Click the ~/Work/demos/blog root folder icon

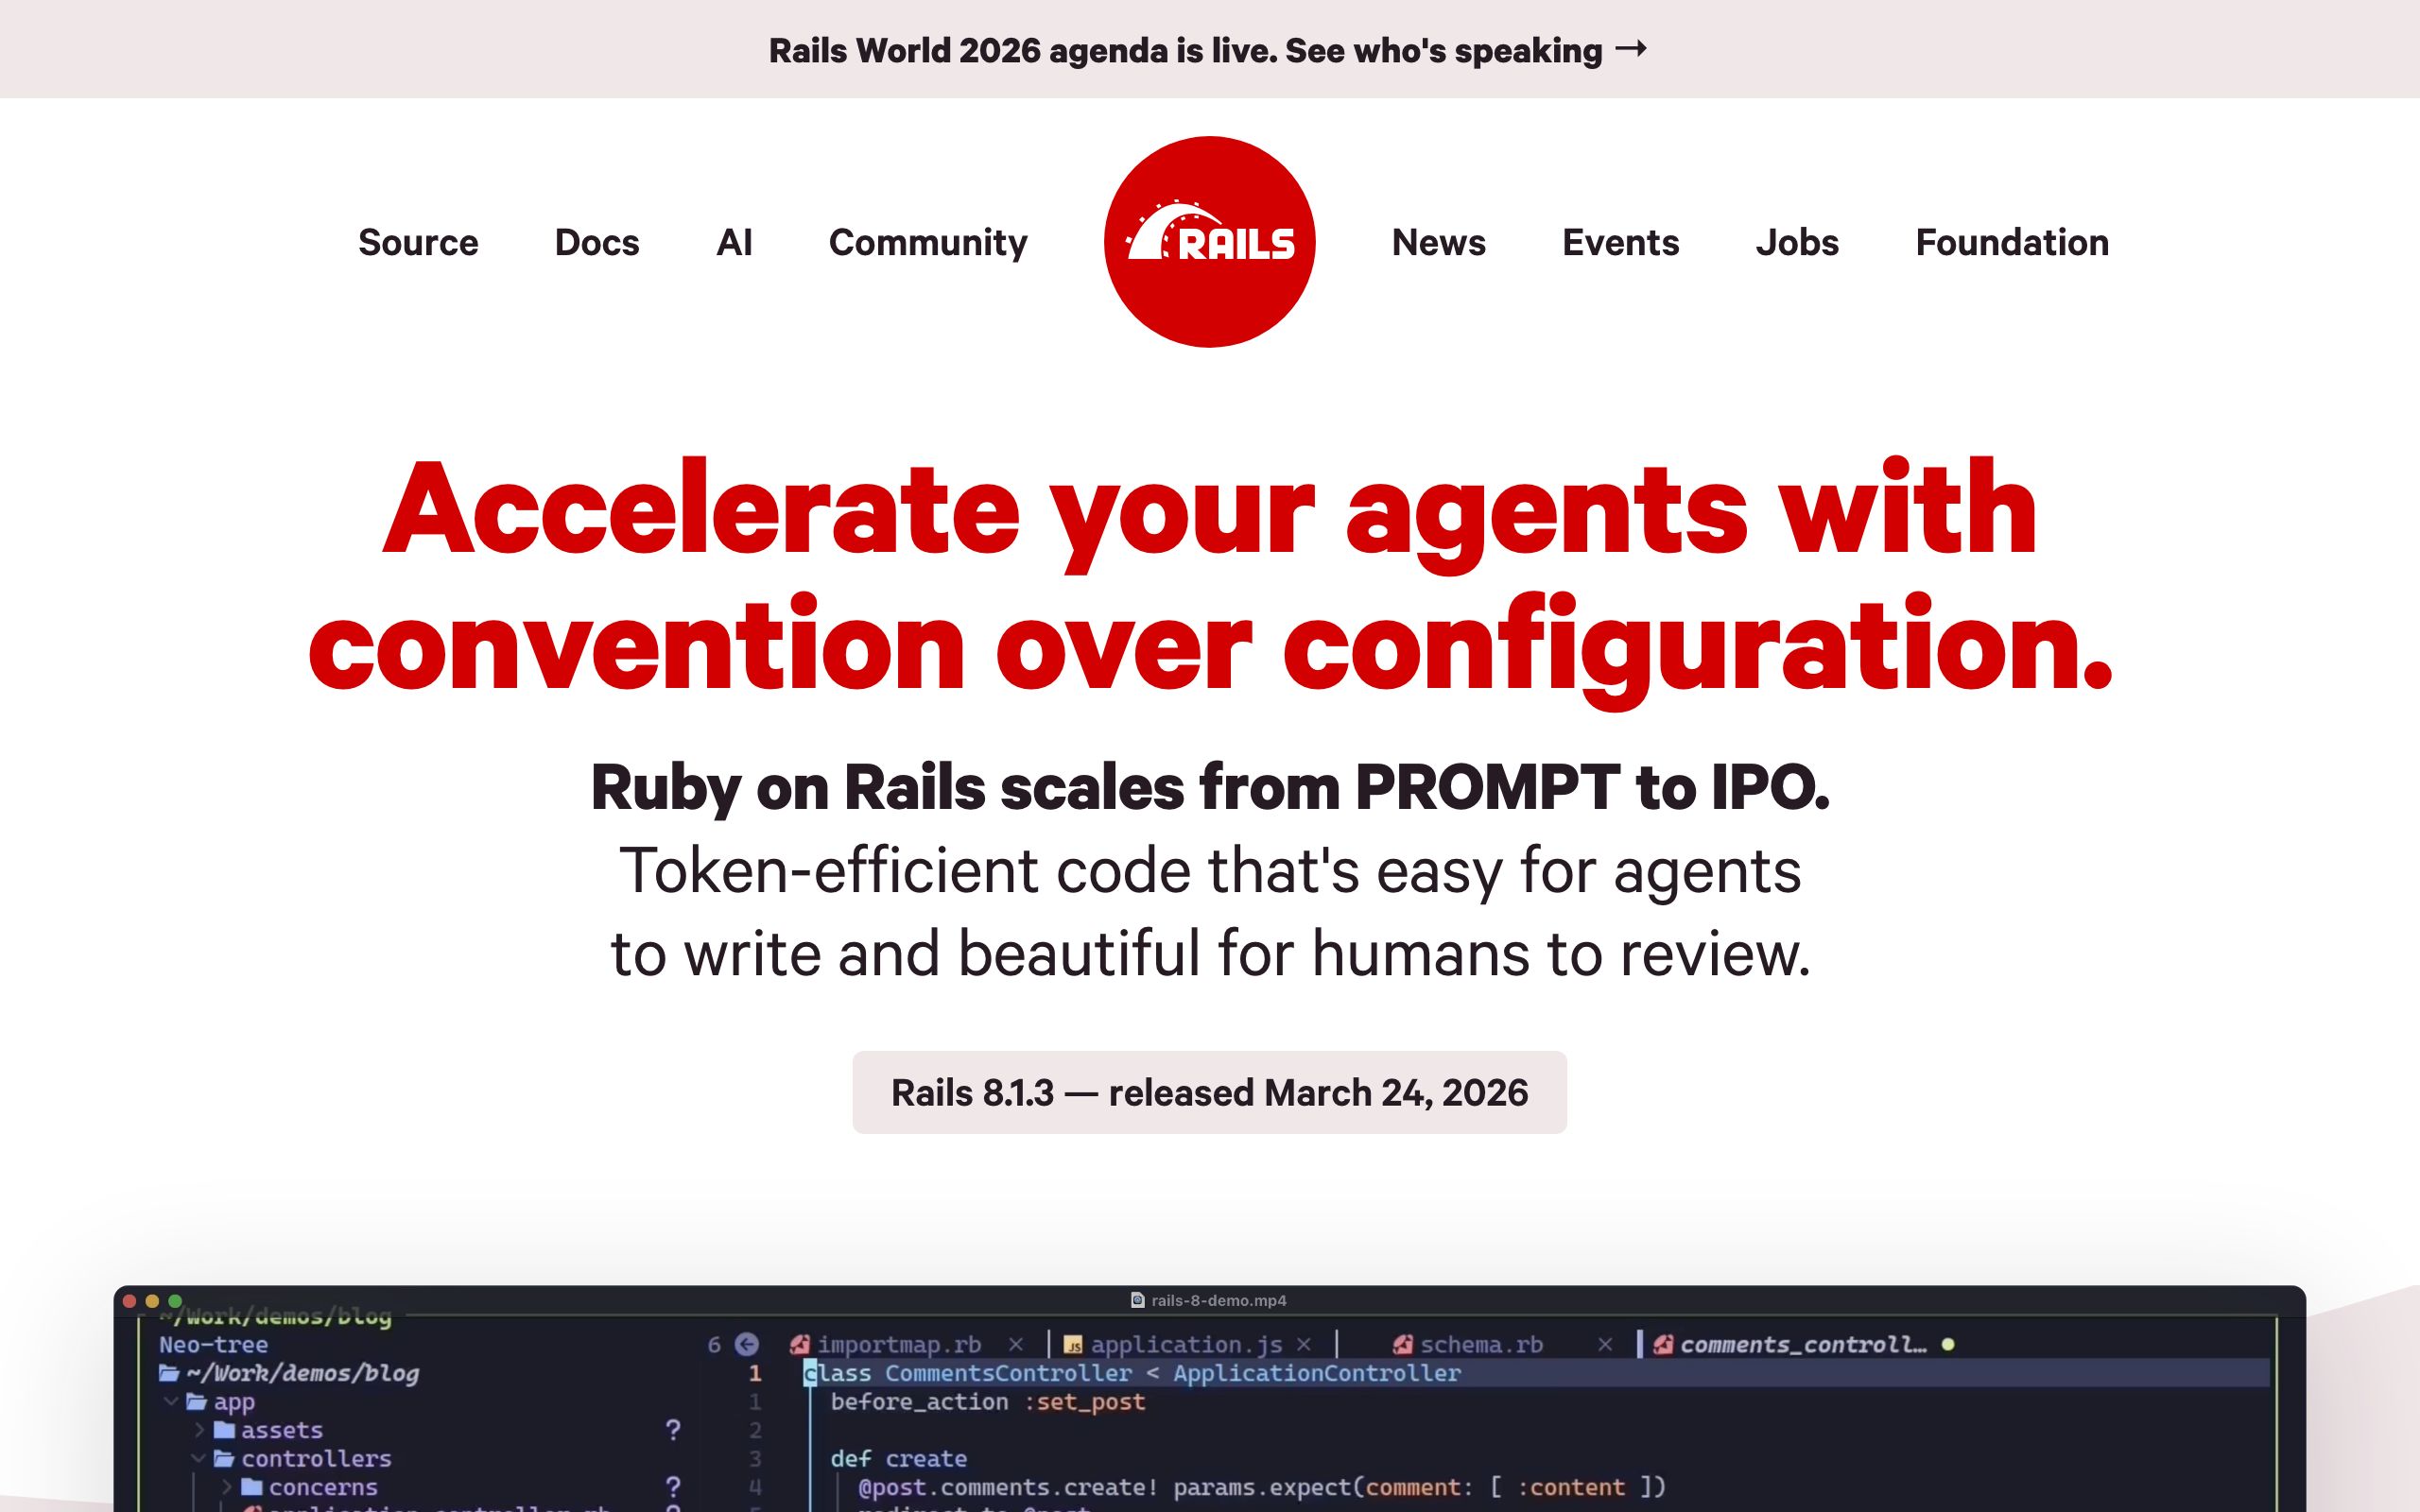(169, 1373)
